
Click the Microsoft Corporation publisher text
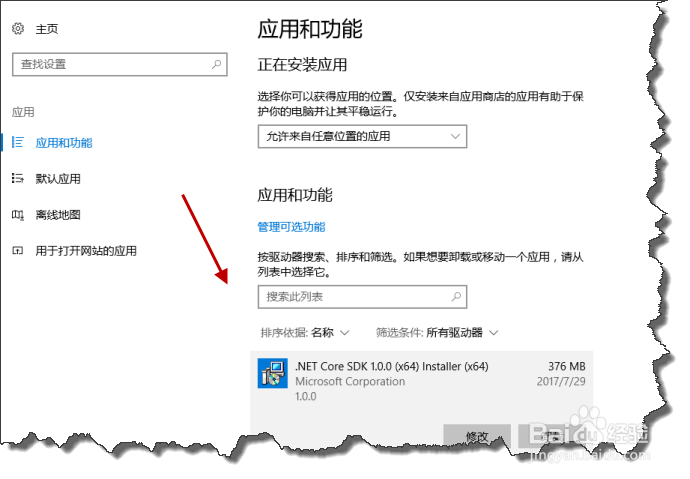[x=350, y=381]
